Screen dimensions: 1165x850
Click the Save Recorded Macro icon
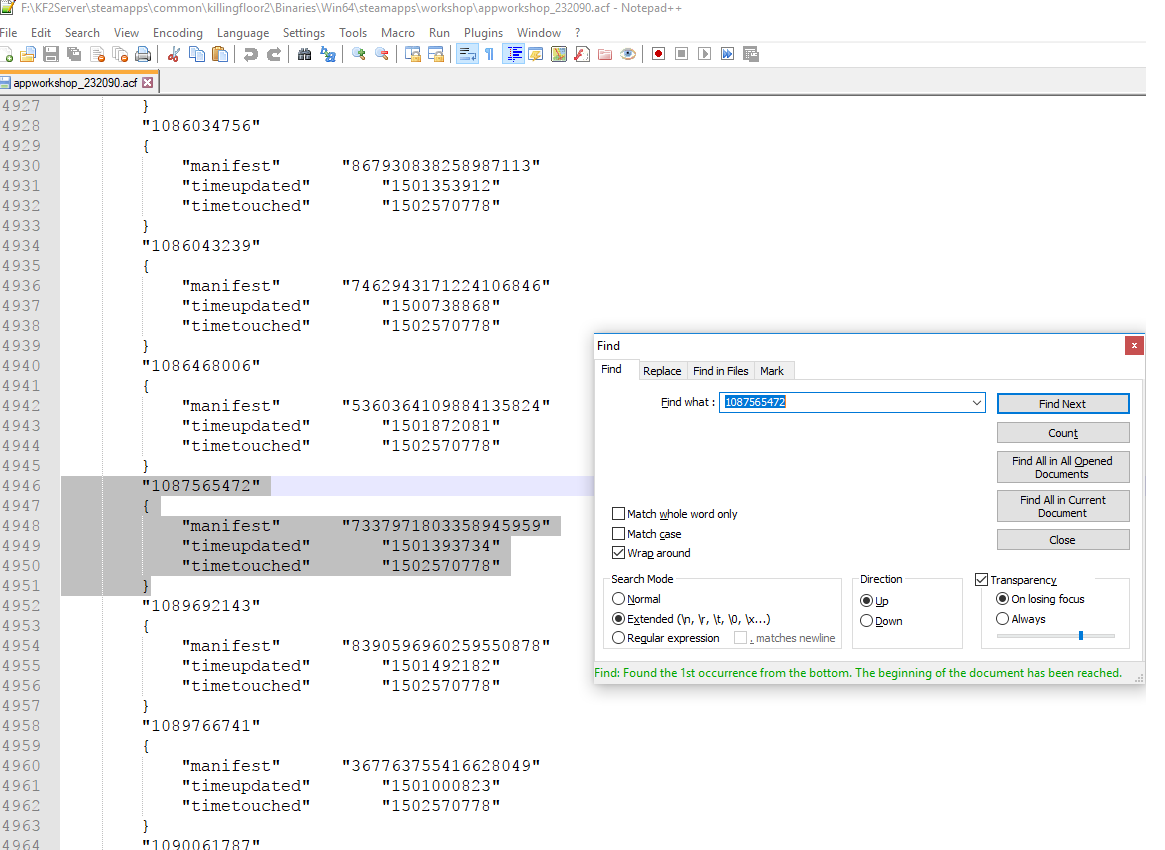tap(750, 54)
